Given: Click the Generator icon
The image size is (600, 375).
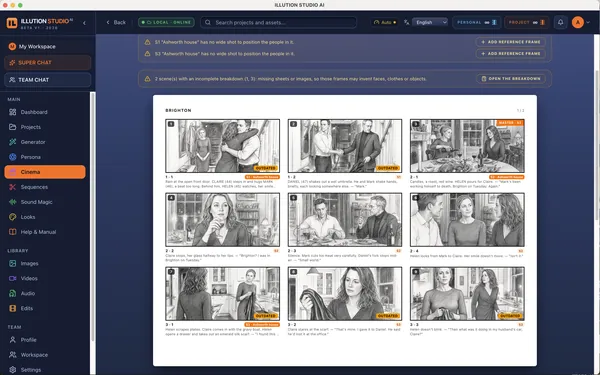Looking at the screenshot, I should coord(13,142).
